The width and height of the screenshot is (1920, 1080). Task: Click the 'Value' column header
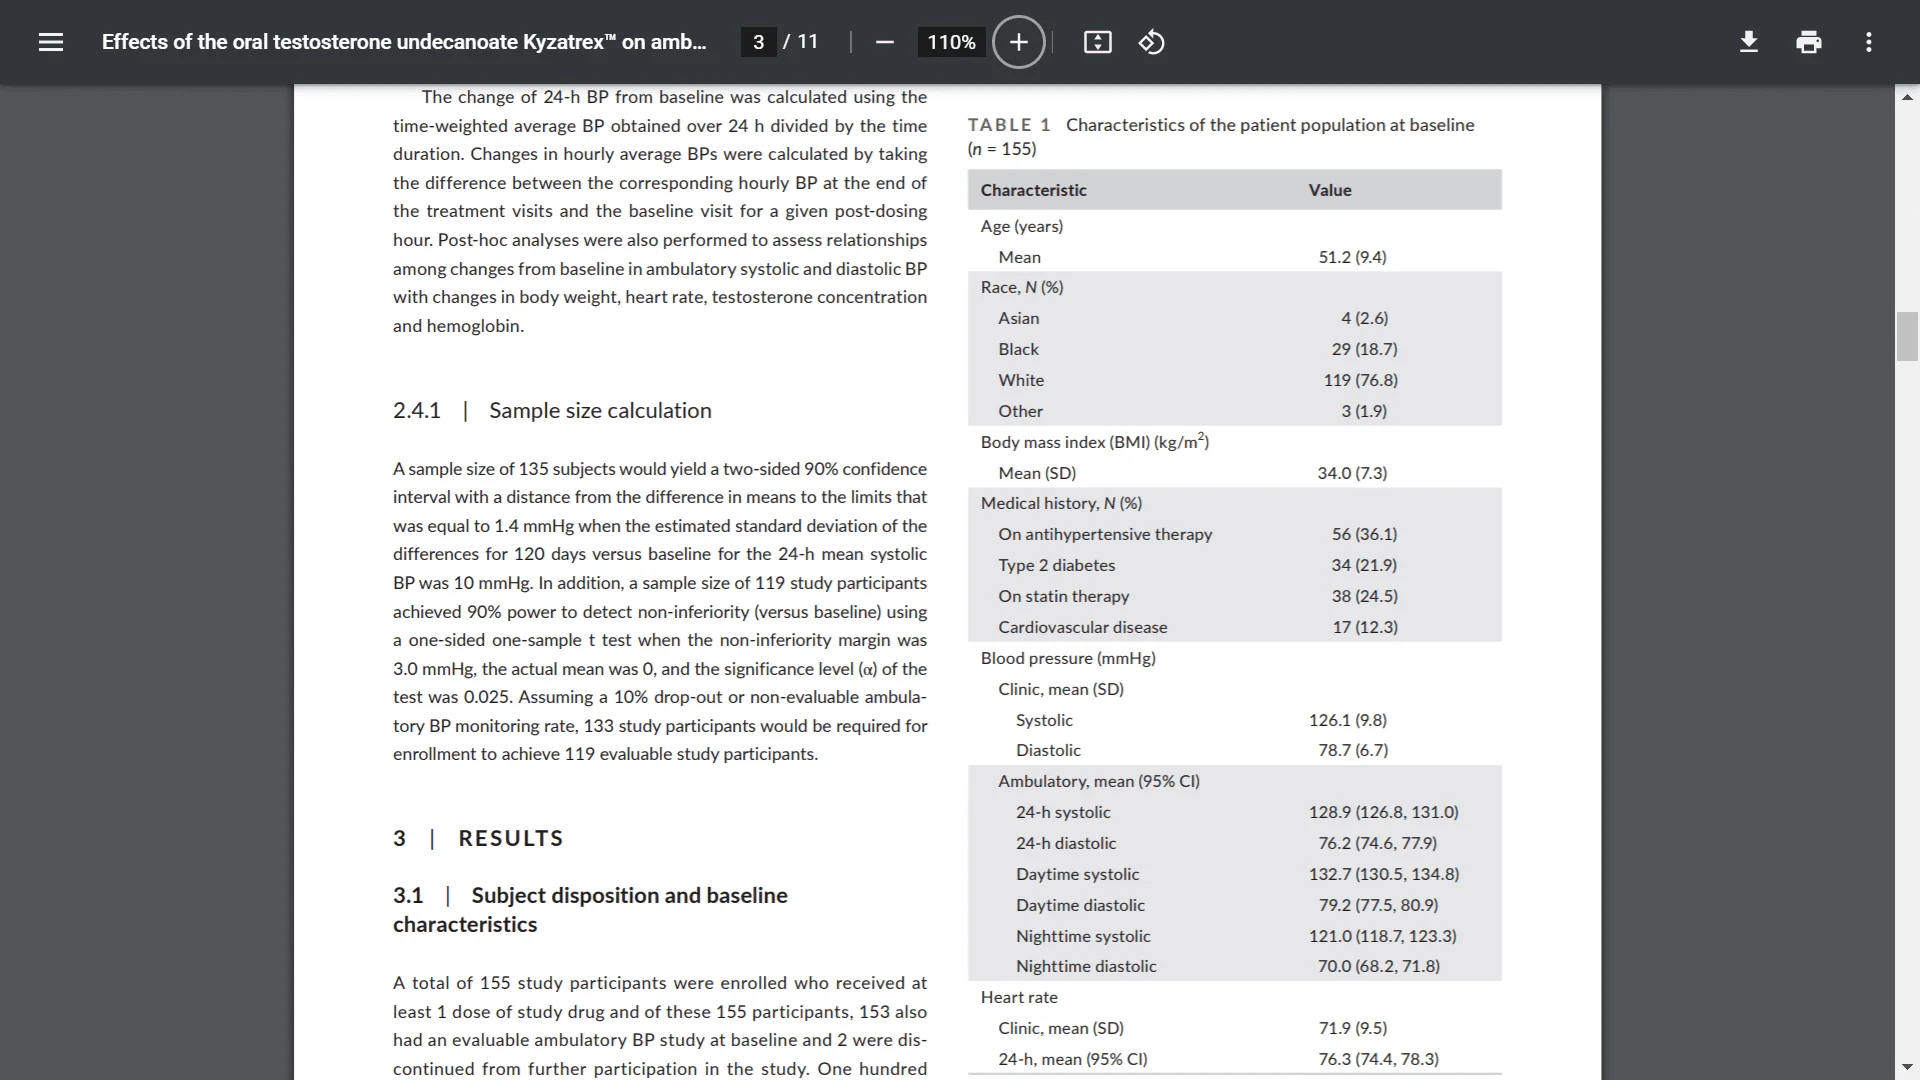(x=1329, y=190)
